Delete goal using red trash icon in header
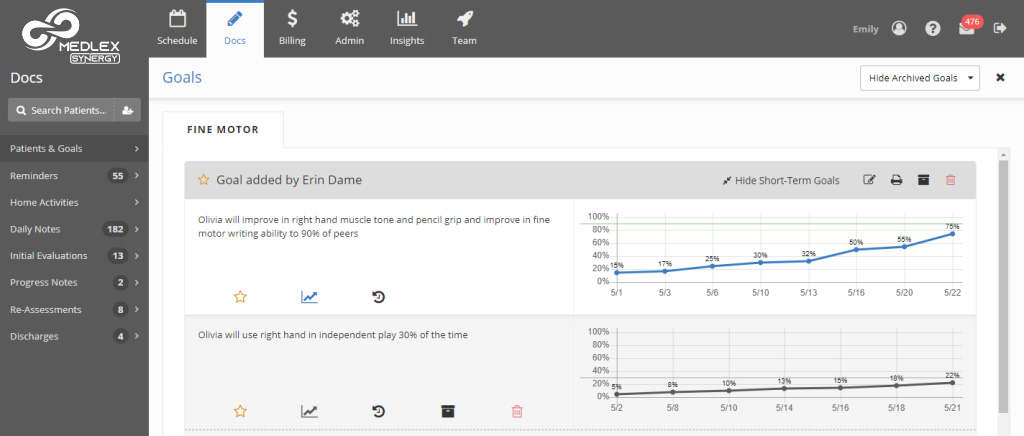The width and height of the screenshot is (1024, 436). click(950, 180)
